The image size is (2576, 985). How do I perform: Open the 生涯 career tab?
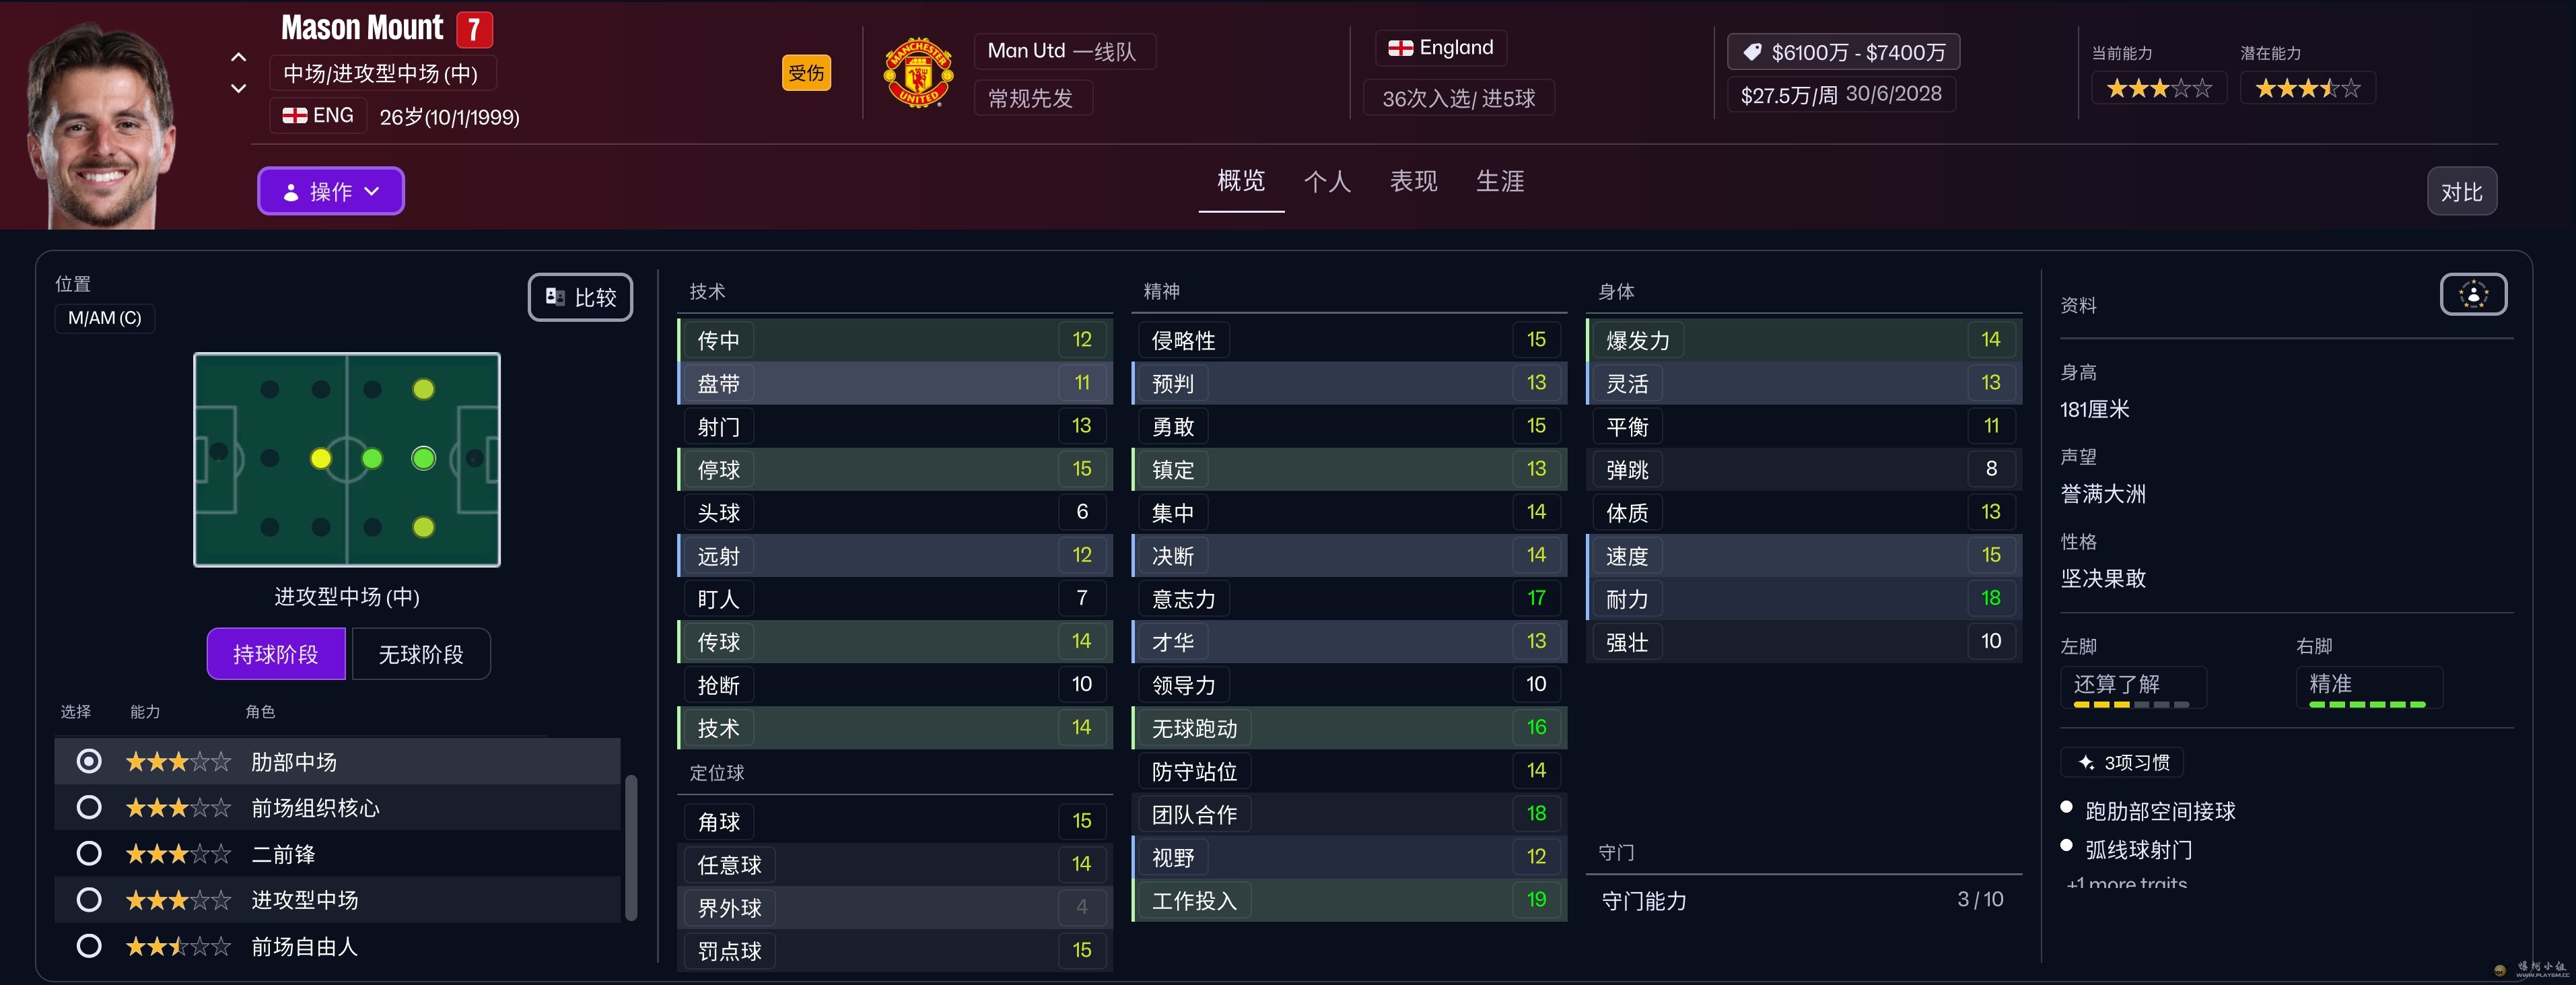tap(1500, 182)
